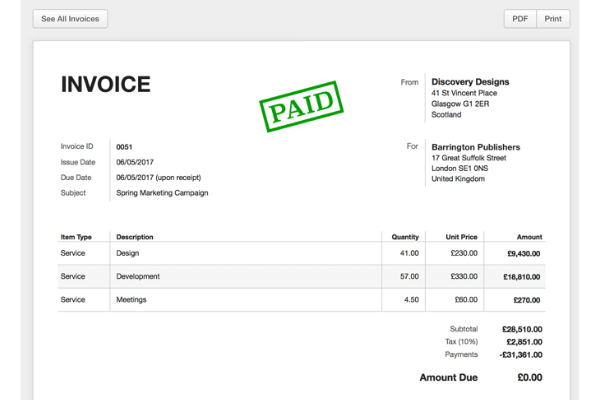
Task: Select subject Spring Marketing Campaign
Action: [162, 193]
